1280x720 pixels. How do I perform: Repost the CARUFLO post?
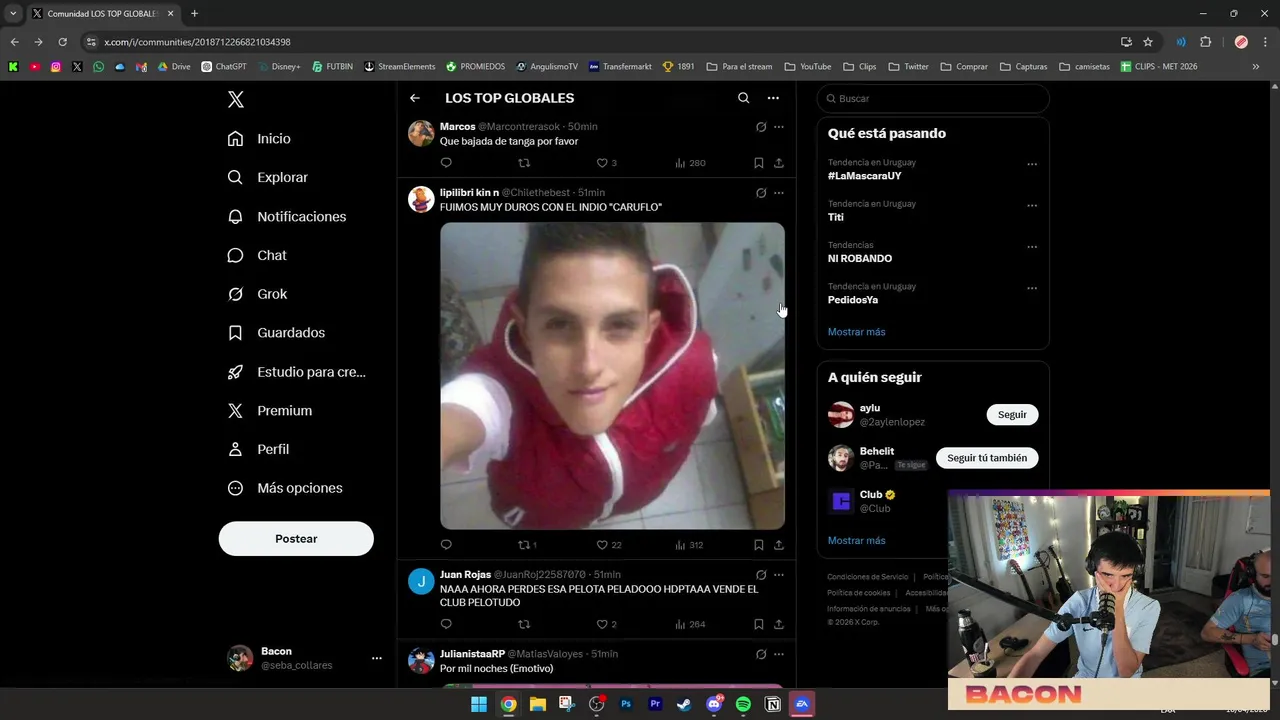527,545
